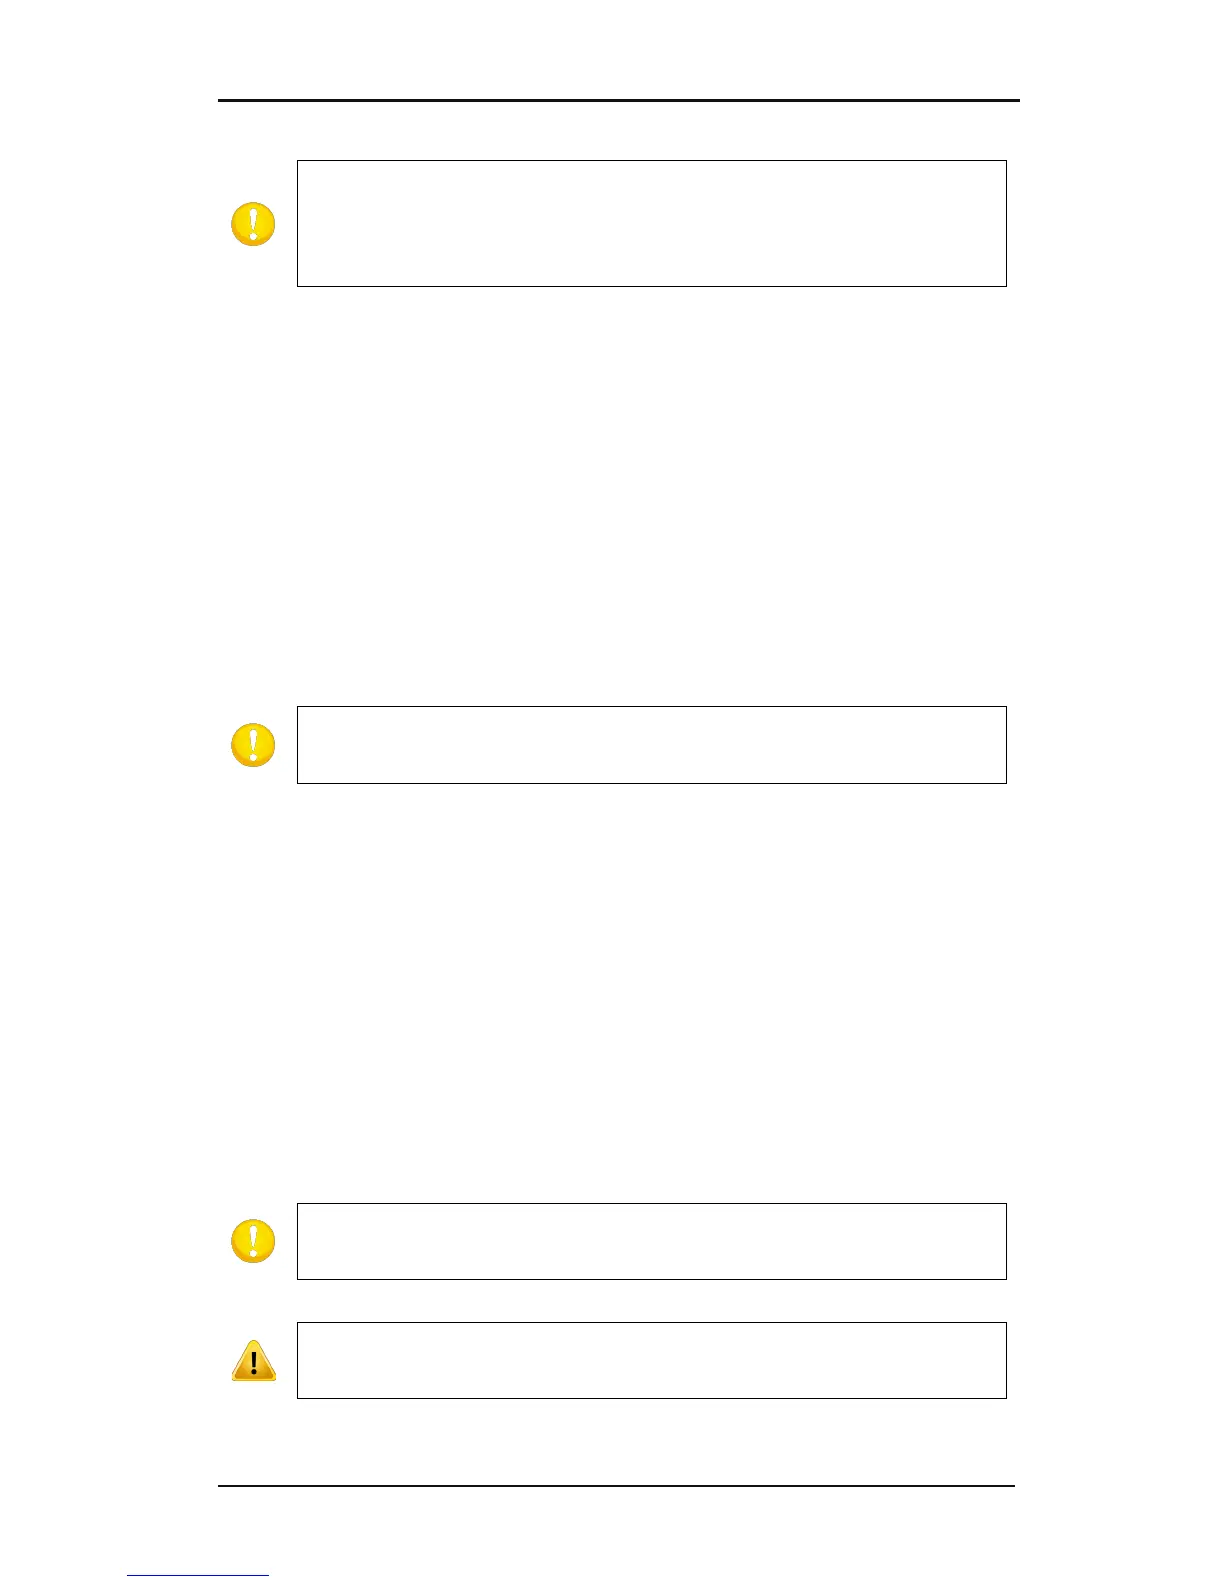The image size is (1224, 1584).
Task: Click the topmost yellow exclamation circle icon
Action: [253, 224]
